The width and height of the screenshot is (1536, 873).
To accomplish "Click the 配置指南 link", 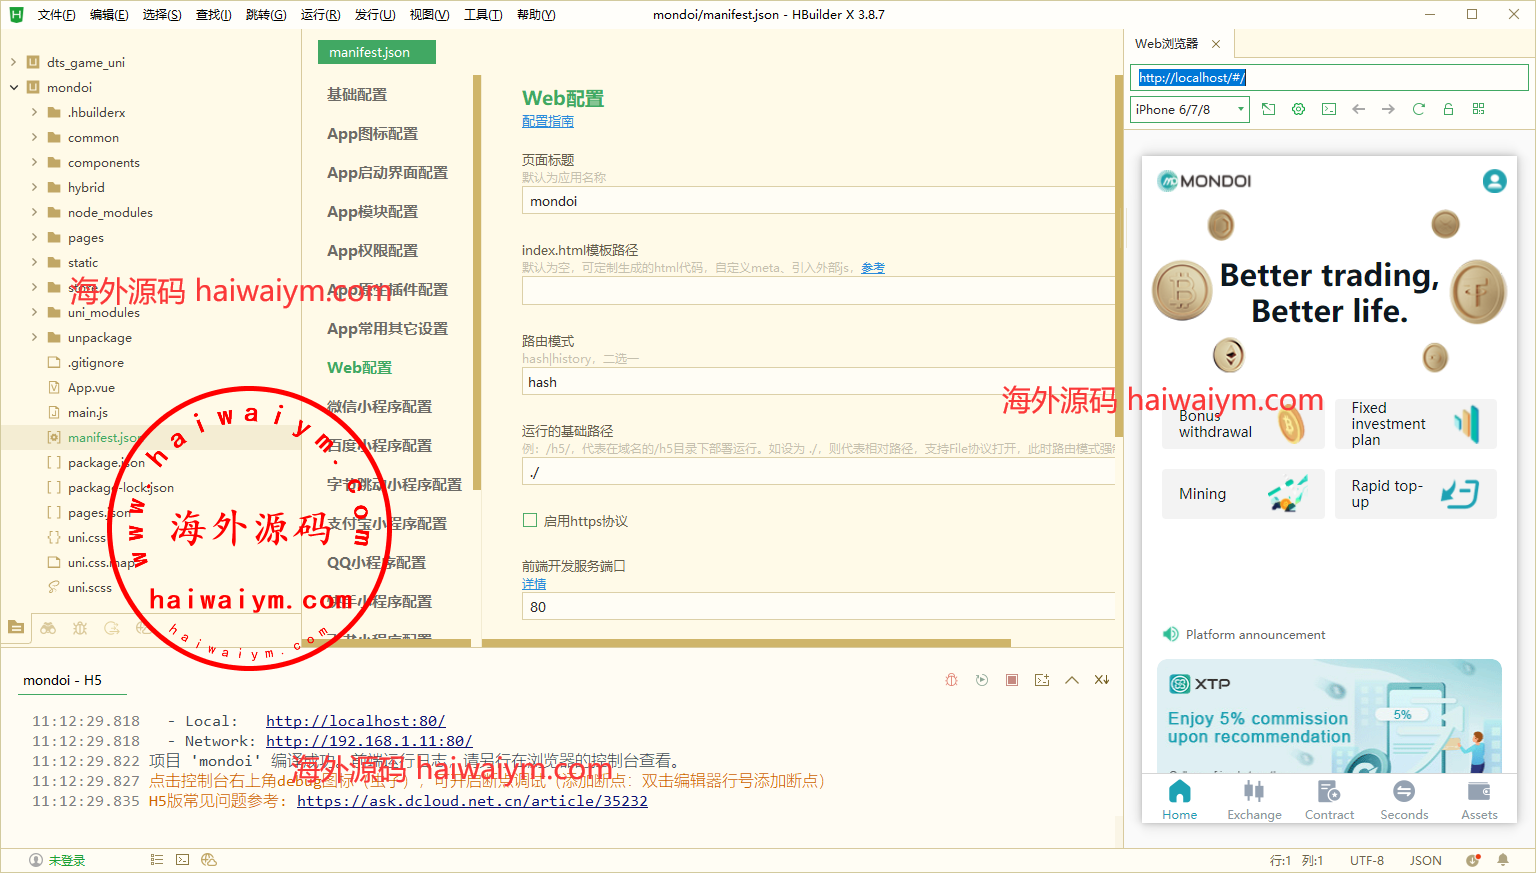I will click(x=547, y=122).
